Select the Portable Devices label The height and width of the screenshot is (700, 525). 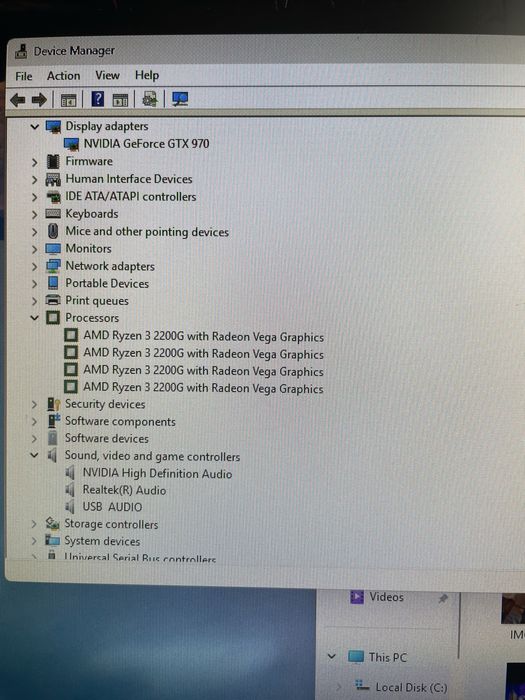[107, 283]
